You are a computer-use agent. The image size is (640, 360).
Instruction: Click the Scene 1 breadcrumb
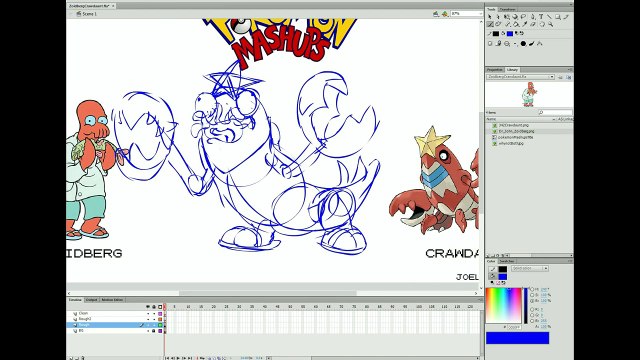[89, 13]
